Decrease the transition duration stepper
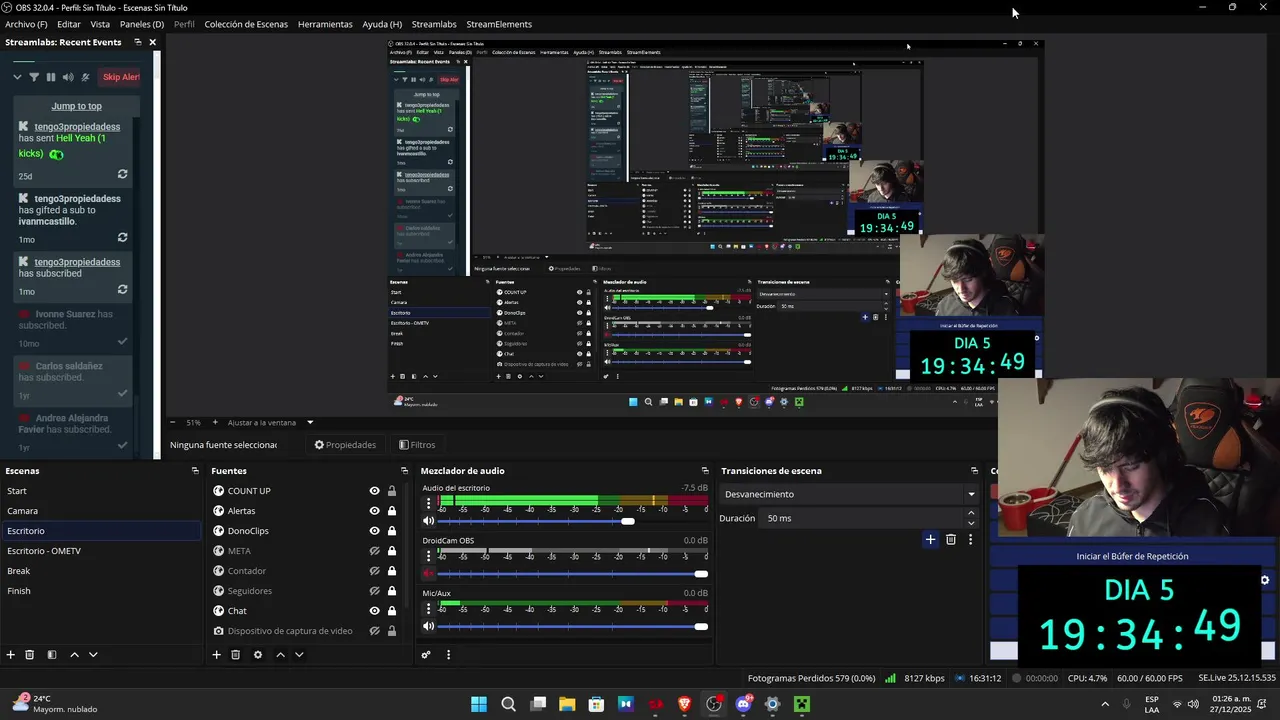The width and height of the screenshot is (1280, 720). click(971, 523)
